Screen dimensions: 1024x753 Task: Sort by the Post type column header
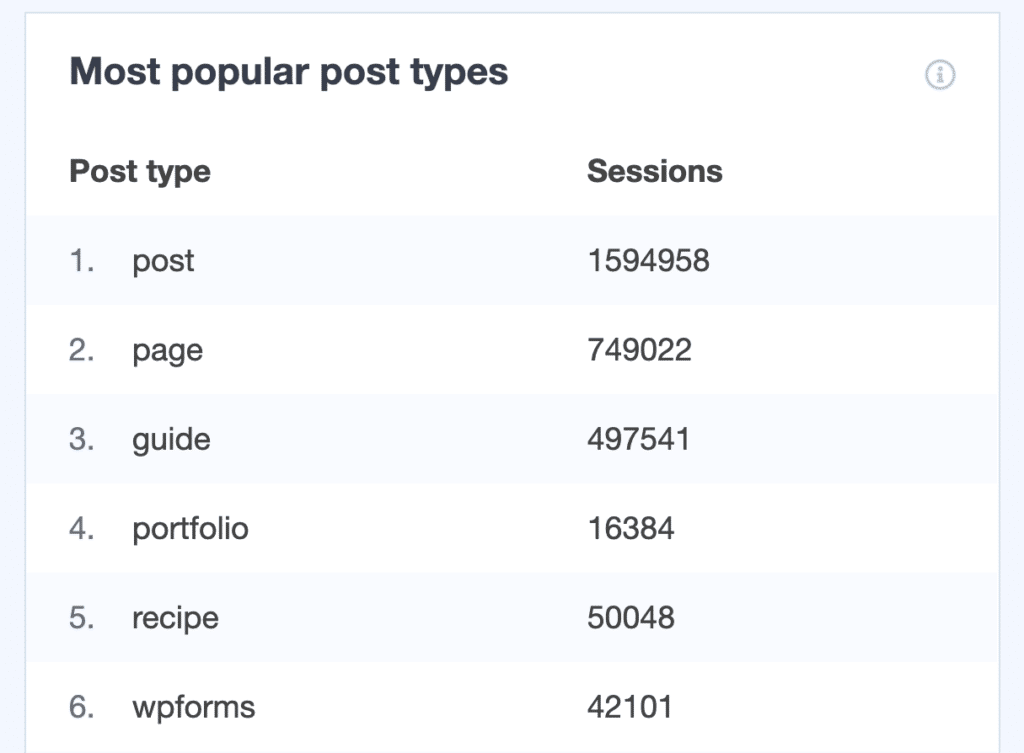click(140, 171)
